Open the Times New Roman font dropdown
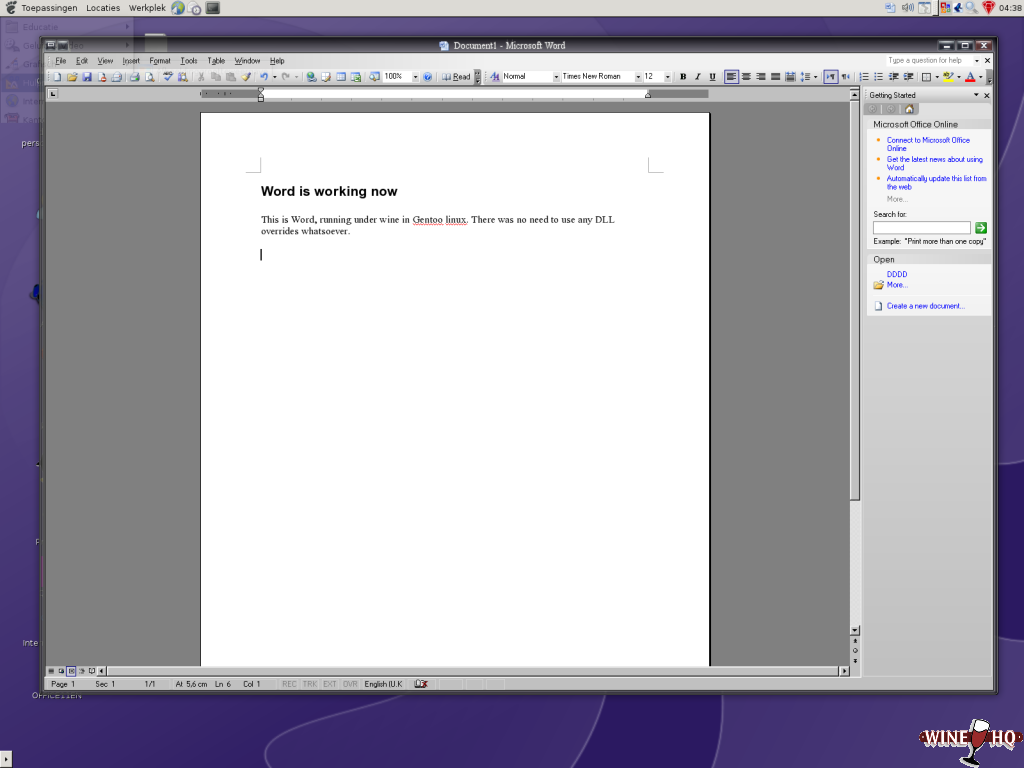Screen dimensions: 1024x768 click(x=638, y=77)
